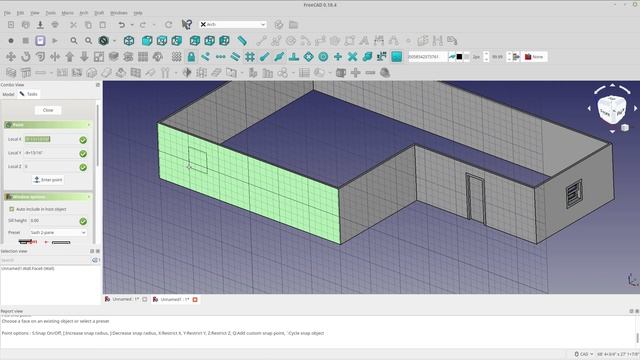Check Auto include in host object
The height and width of the screenshot is (360, 640).
[x=12, y=209]
